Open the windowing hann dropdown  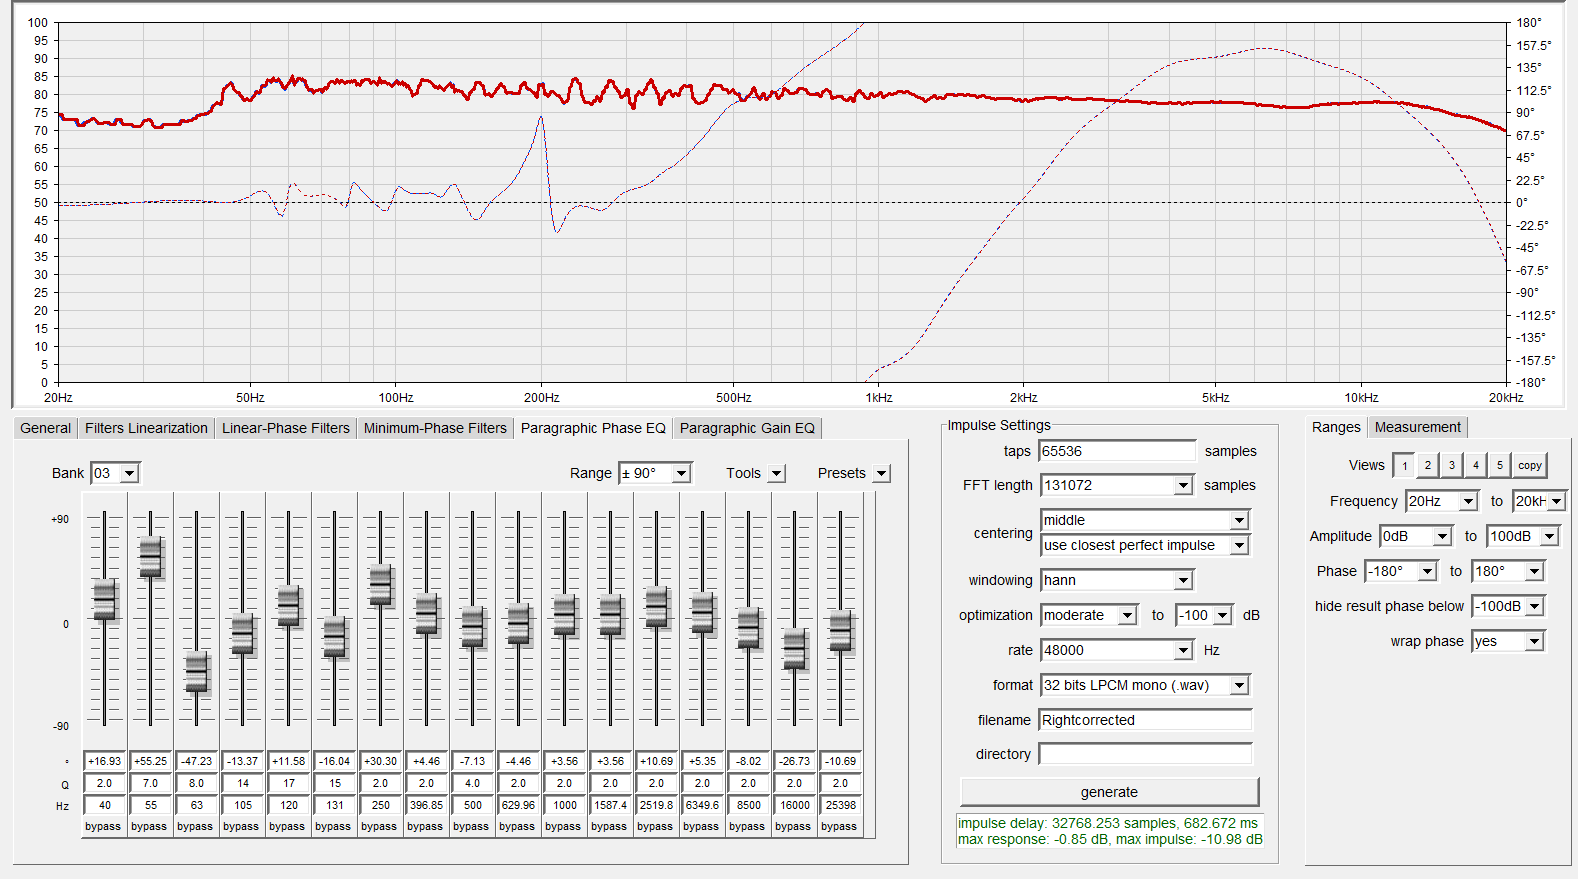[x=1183, y=580]
